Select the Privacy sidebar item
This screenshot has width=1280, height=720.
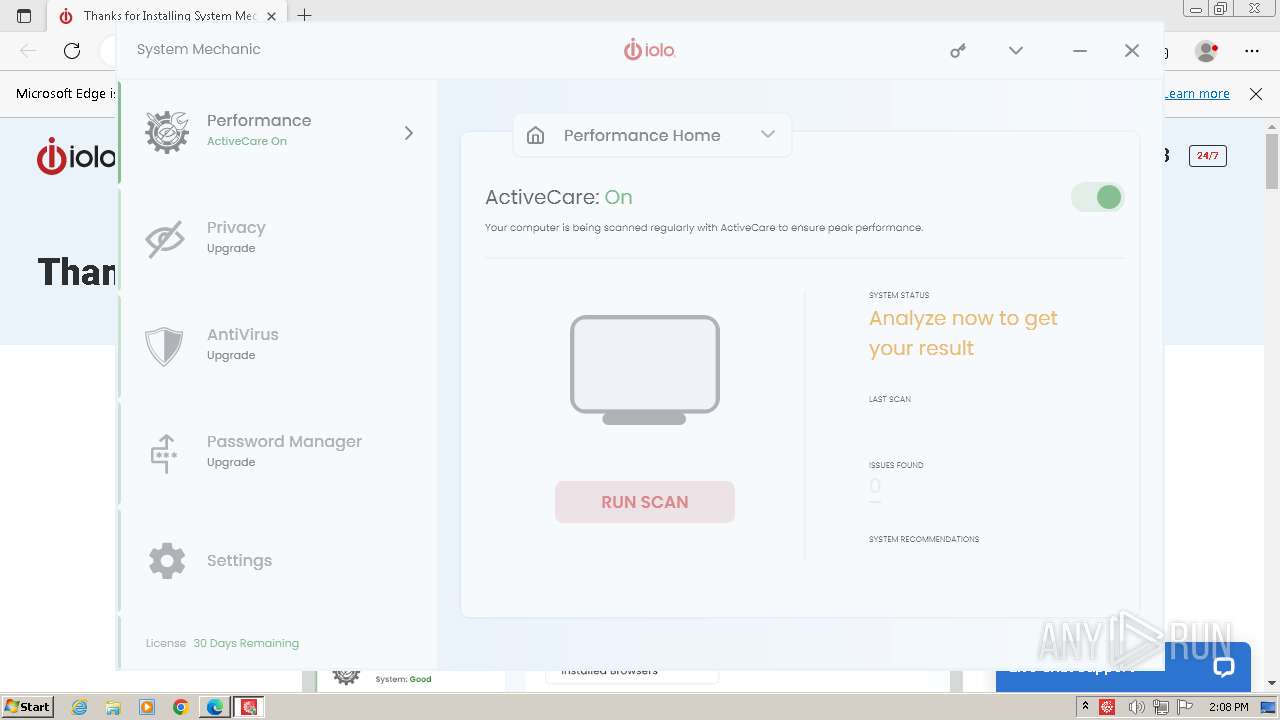click(279, 238)
